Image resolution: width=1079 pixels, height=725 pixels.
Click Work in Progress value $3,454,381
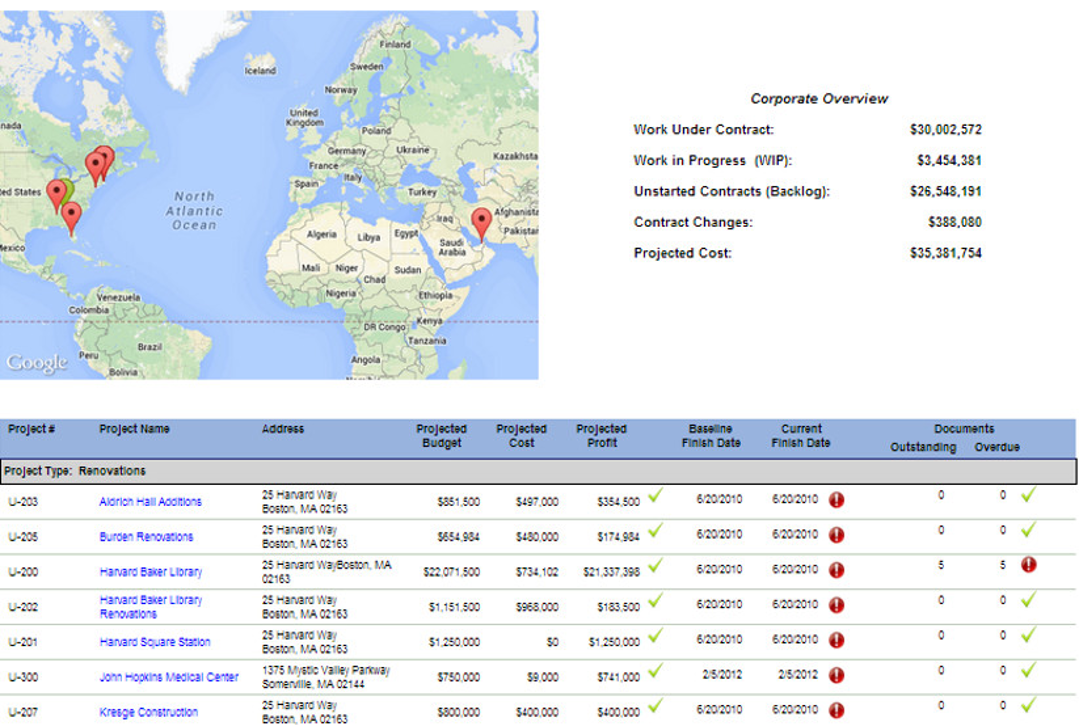[x=949, y=160]
